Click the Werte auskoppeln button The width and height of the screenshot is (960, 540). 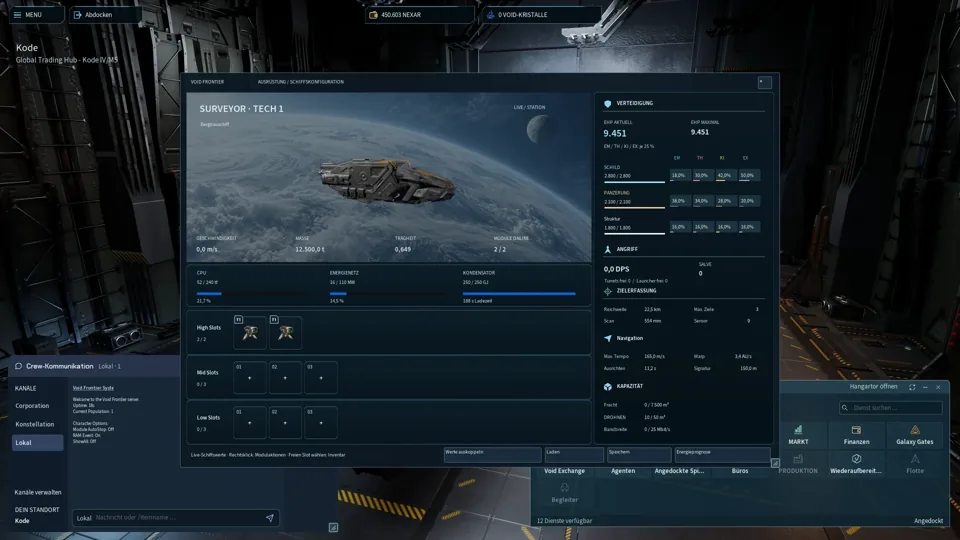pos(492,454)
